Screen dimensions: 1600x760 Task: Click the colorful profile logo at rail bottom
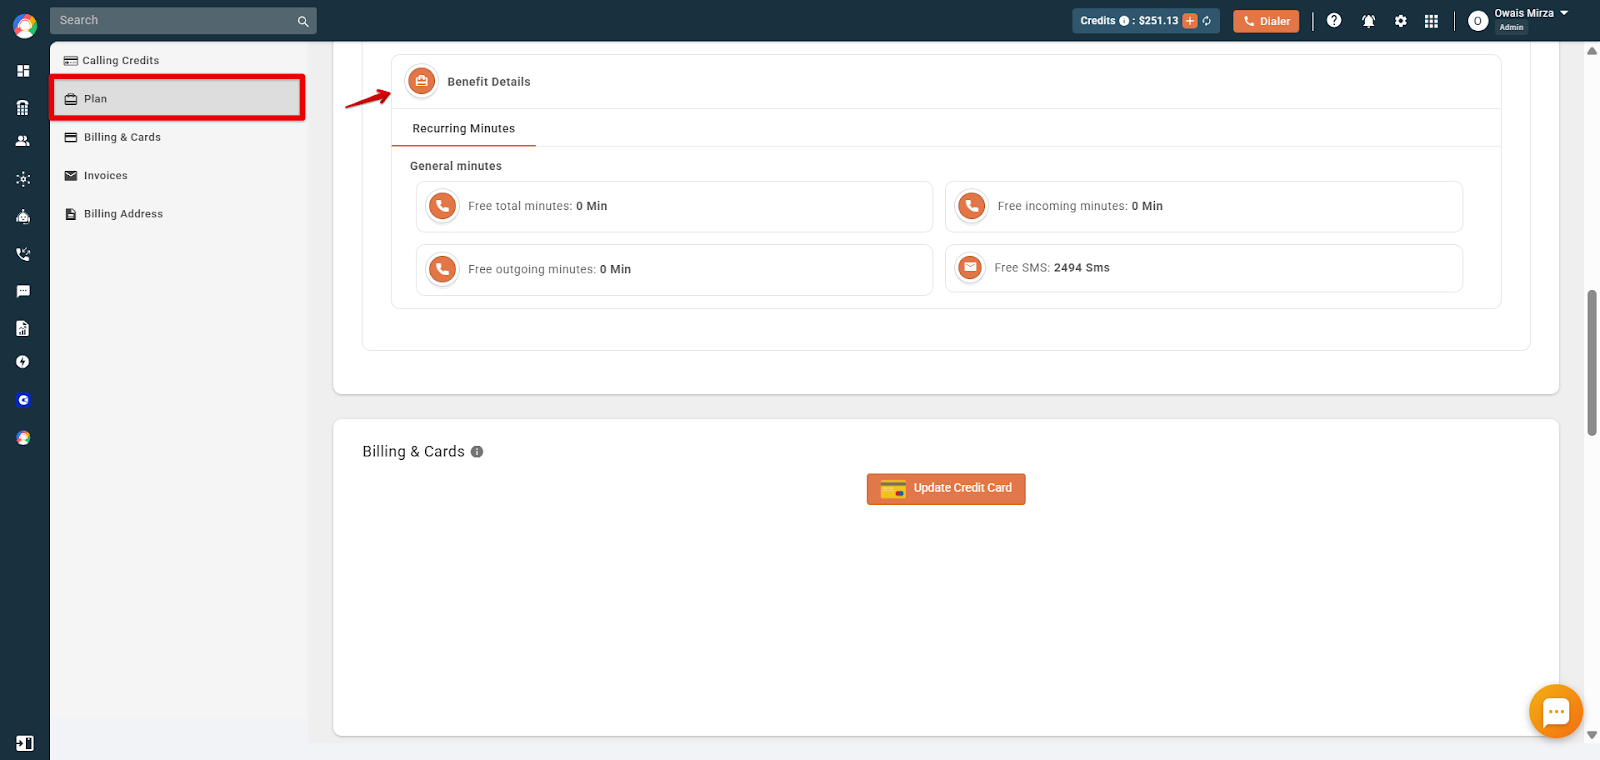pos(23,438)
